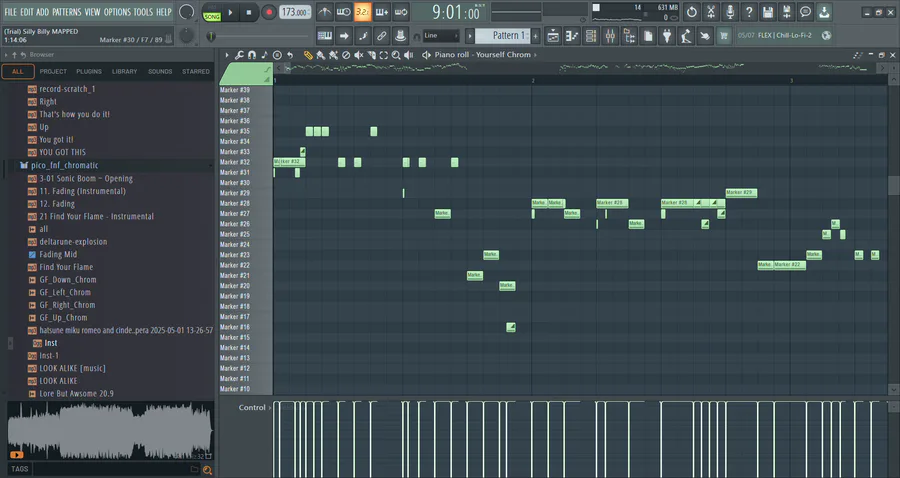Click the song position slider
900x478 pixels.
coord(258,36)
